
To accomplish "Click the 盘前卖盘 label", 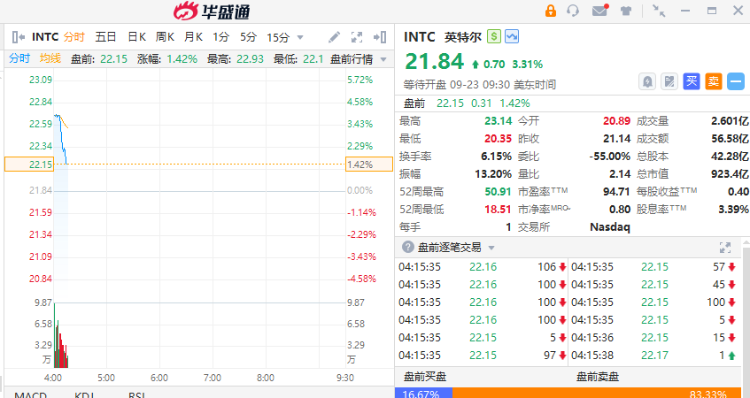I will click(x=597, y=376).
